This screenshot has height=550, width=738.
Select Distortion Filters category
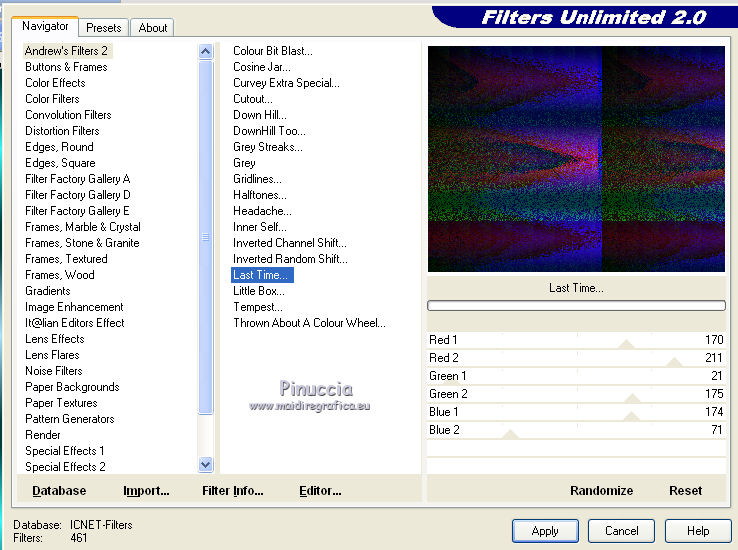[62, 131]
